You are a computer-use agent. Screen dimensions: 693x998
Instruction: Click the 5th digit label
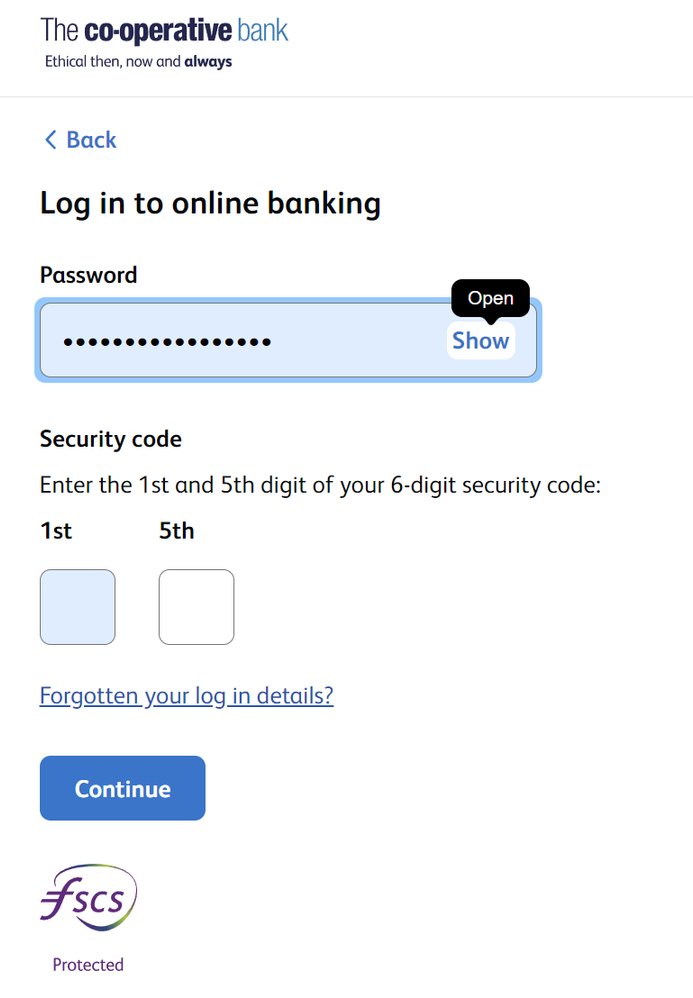pyautogui.click(x=176, y=530)
